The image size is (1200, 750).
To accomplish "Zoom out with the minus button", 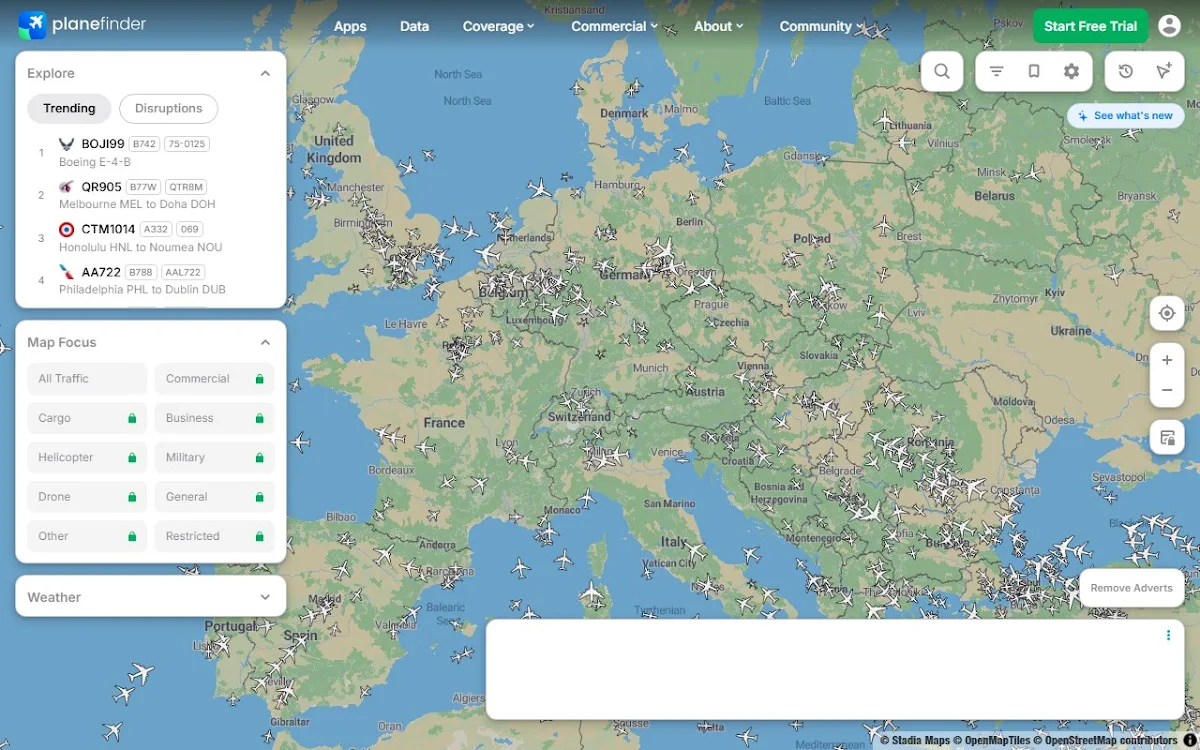I will click(1167, 391).
